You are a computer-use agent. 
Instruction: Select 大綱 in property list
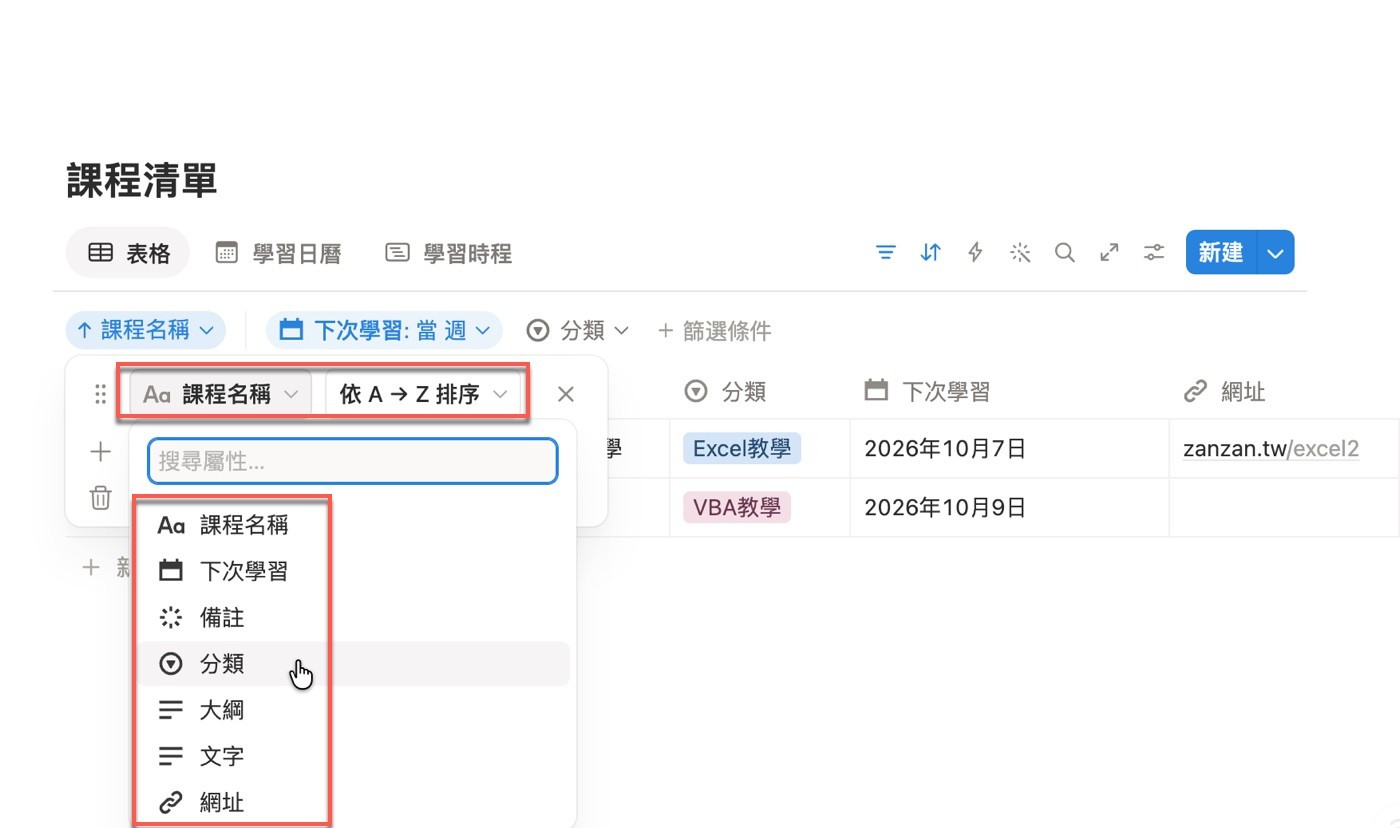click(x=353, y=709)
